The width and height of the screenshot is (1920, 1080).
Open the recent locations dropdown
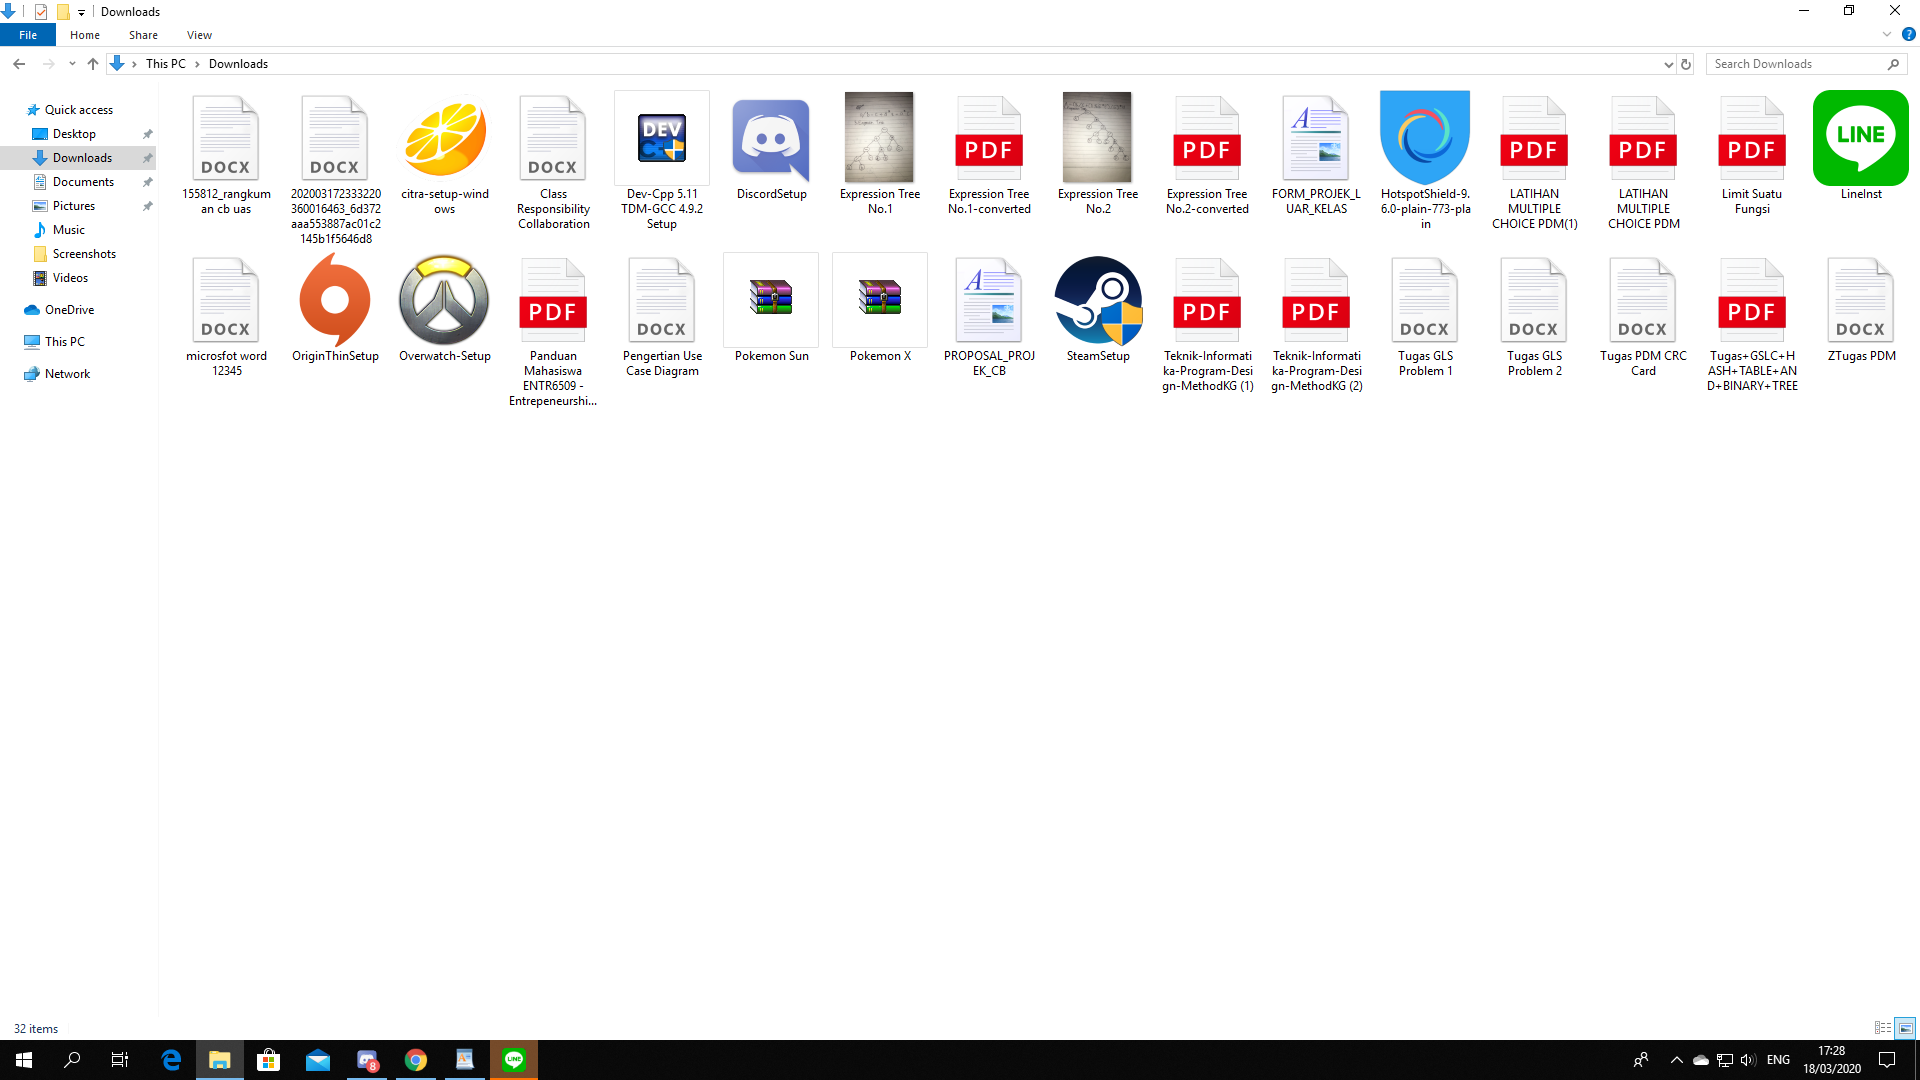pos(72,64)
